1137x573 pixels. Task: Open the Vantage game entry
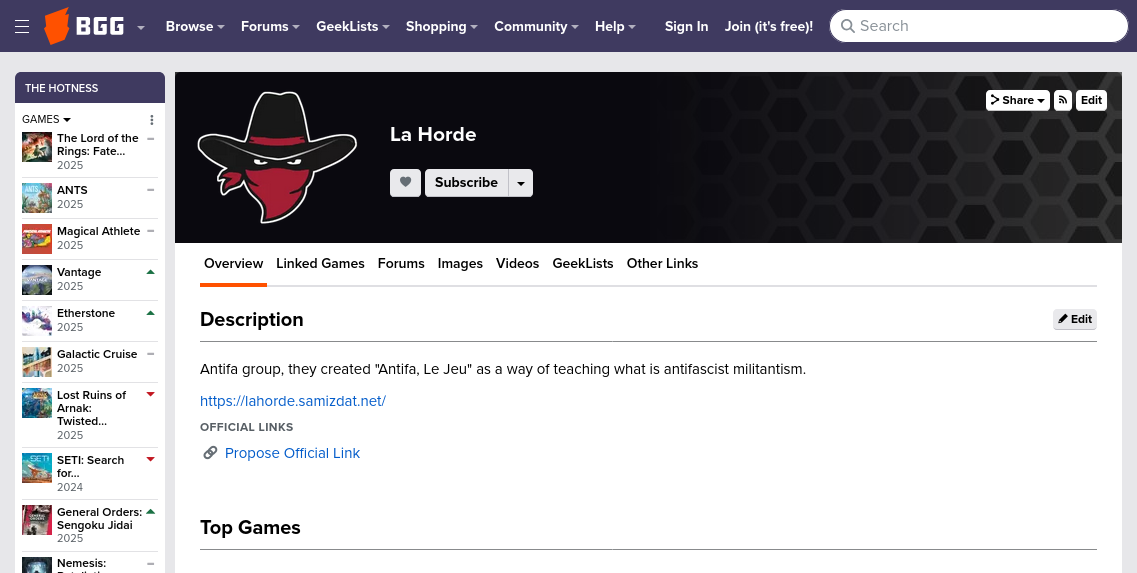79,273
